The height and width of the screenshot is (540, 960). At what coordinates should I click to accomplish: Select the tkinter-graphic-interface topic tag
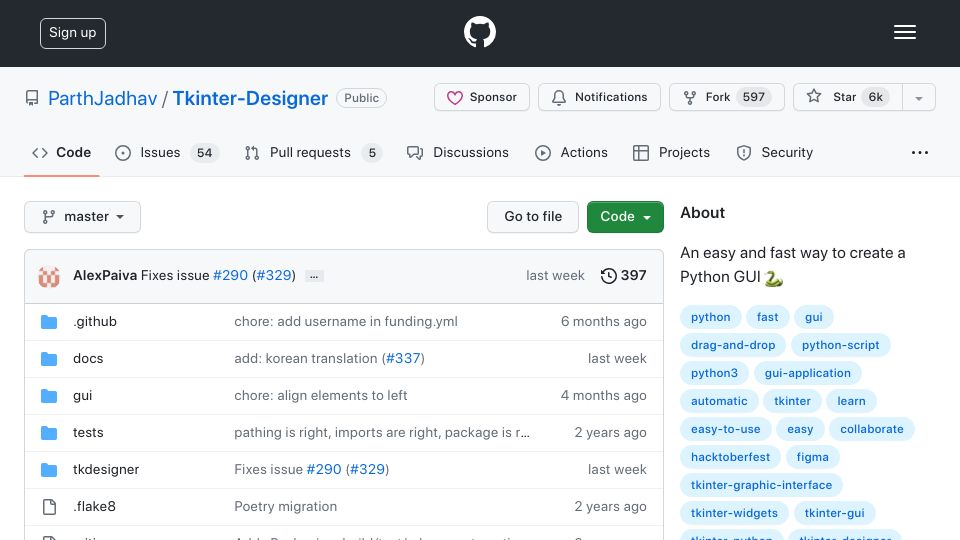762,486
